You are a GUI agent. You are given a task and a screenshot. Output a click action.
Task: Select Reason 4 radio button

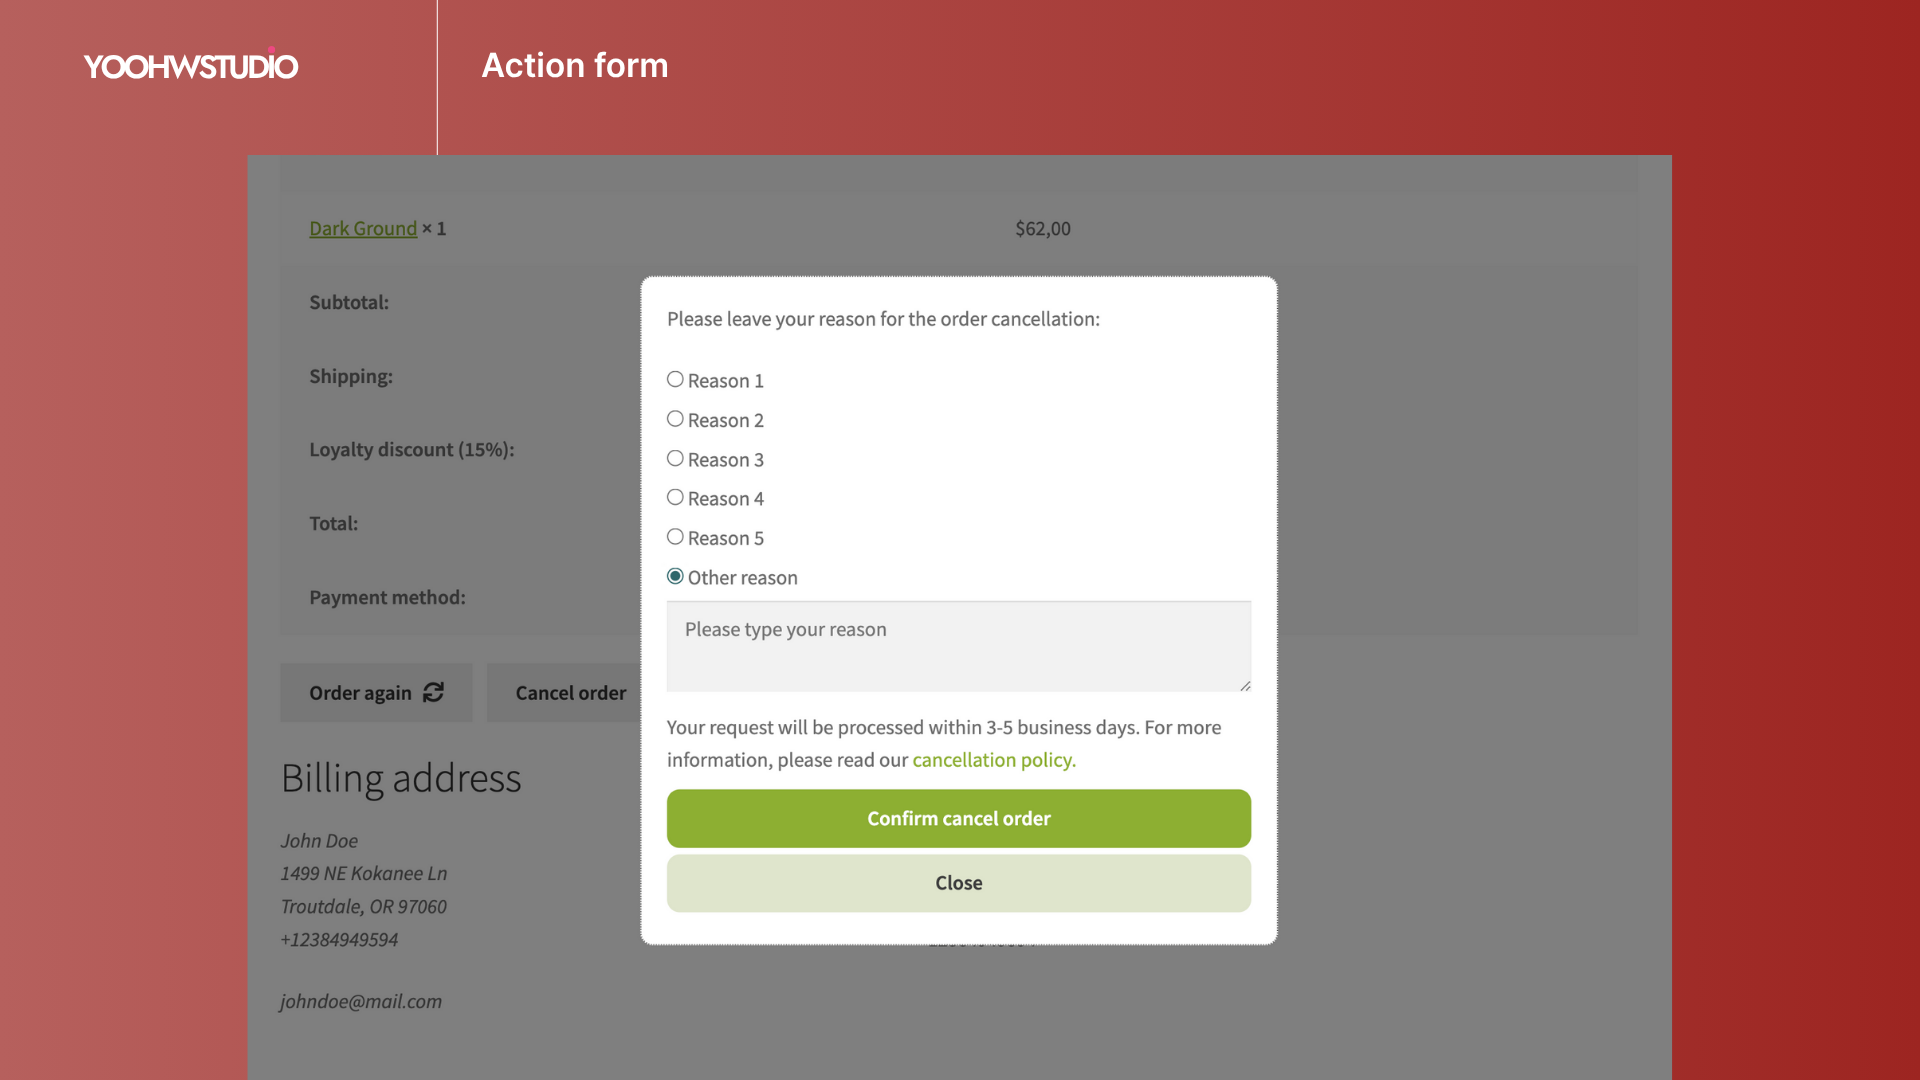click(675, 497)
